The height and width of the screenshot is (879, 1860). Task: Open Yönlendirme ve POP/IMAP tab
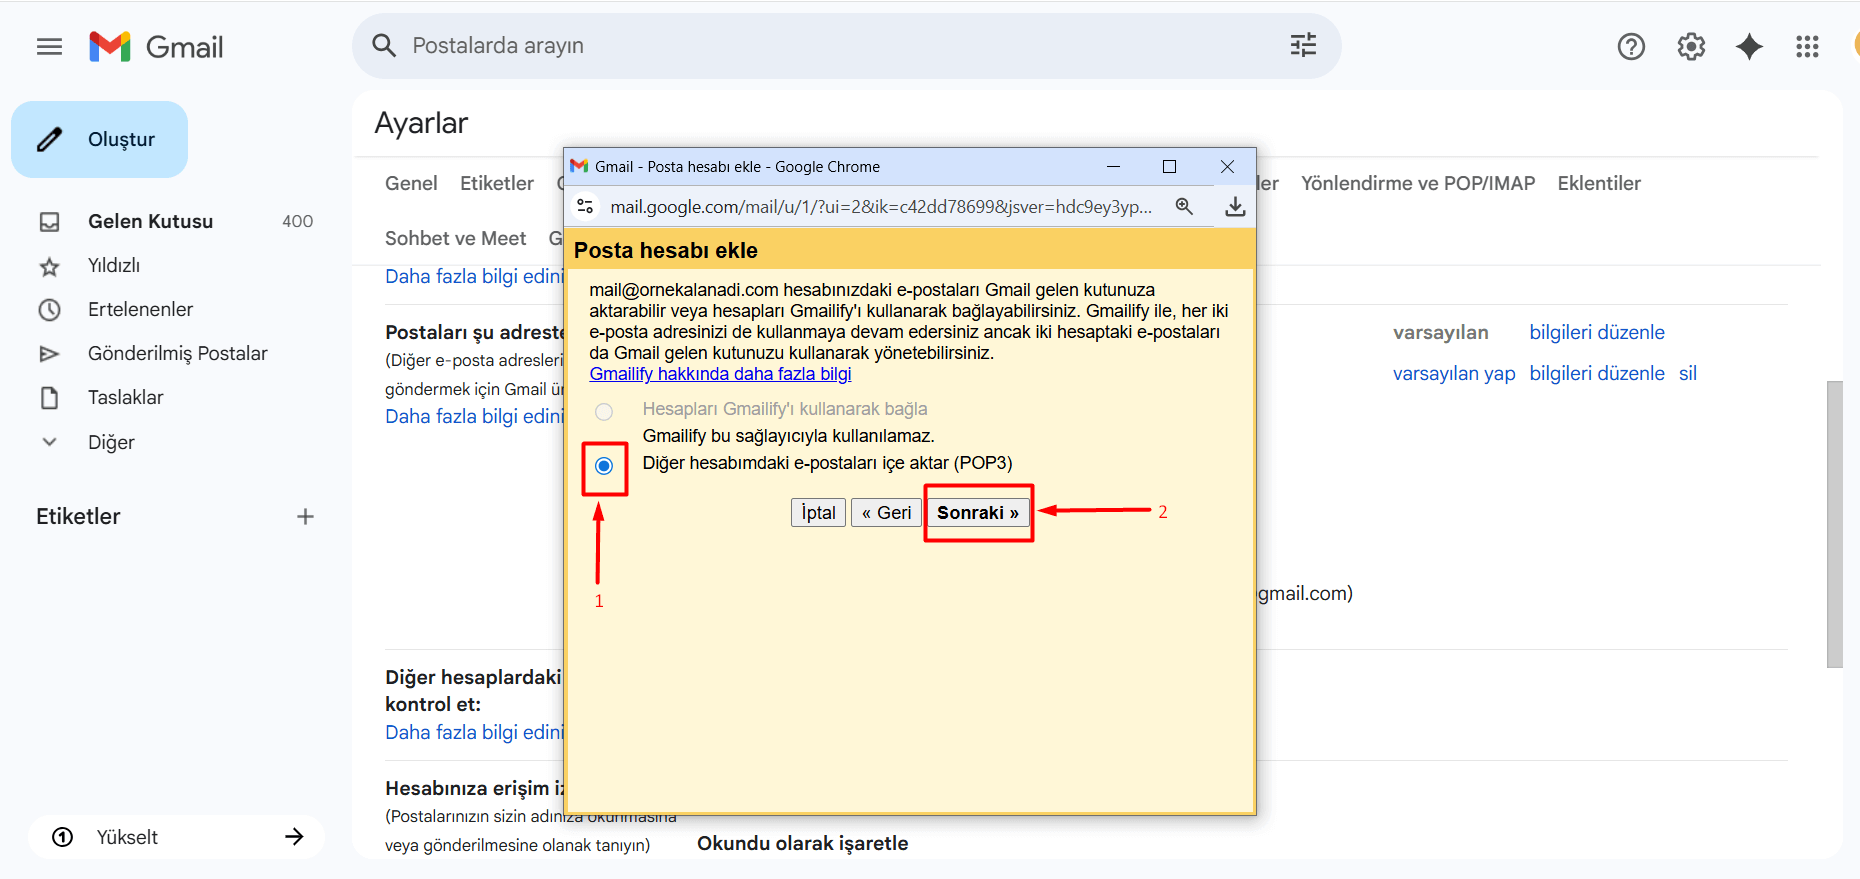coord(1417,183)
